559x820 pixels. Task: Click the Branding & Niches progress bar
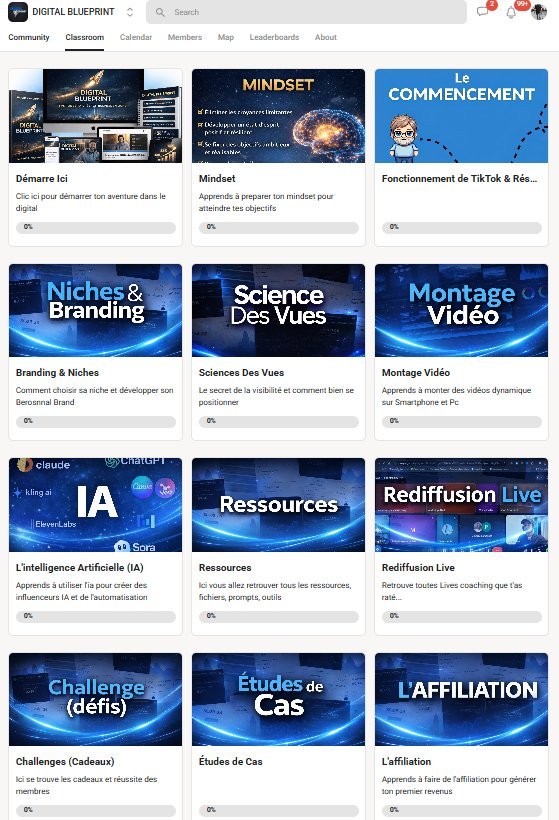click(96, 421)
